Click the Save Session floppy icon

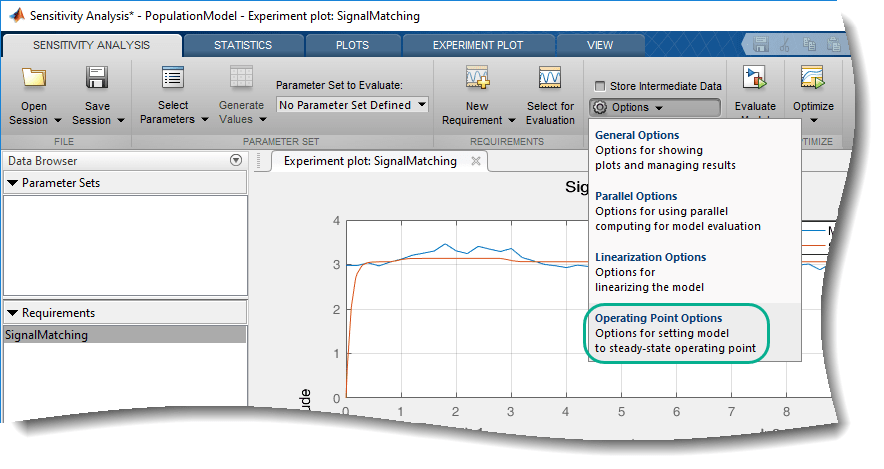(97, 79)
